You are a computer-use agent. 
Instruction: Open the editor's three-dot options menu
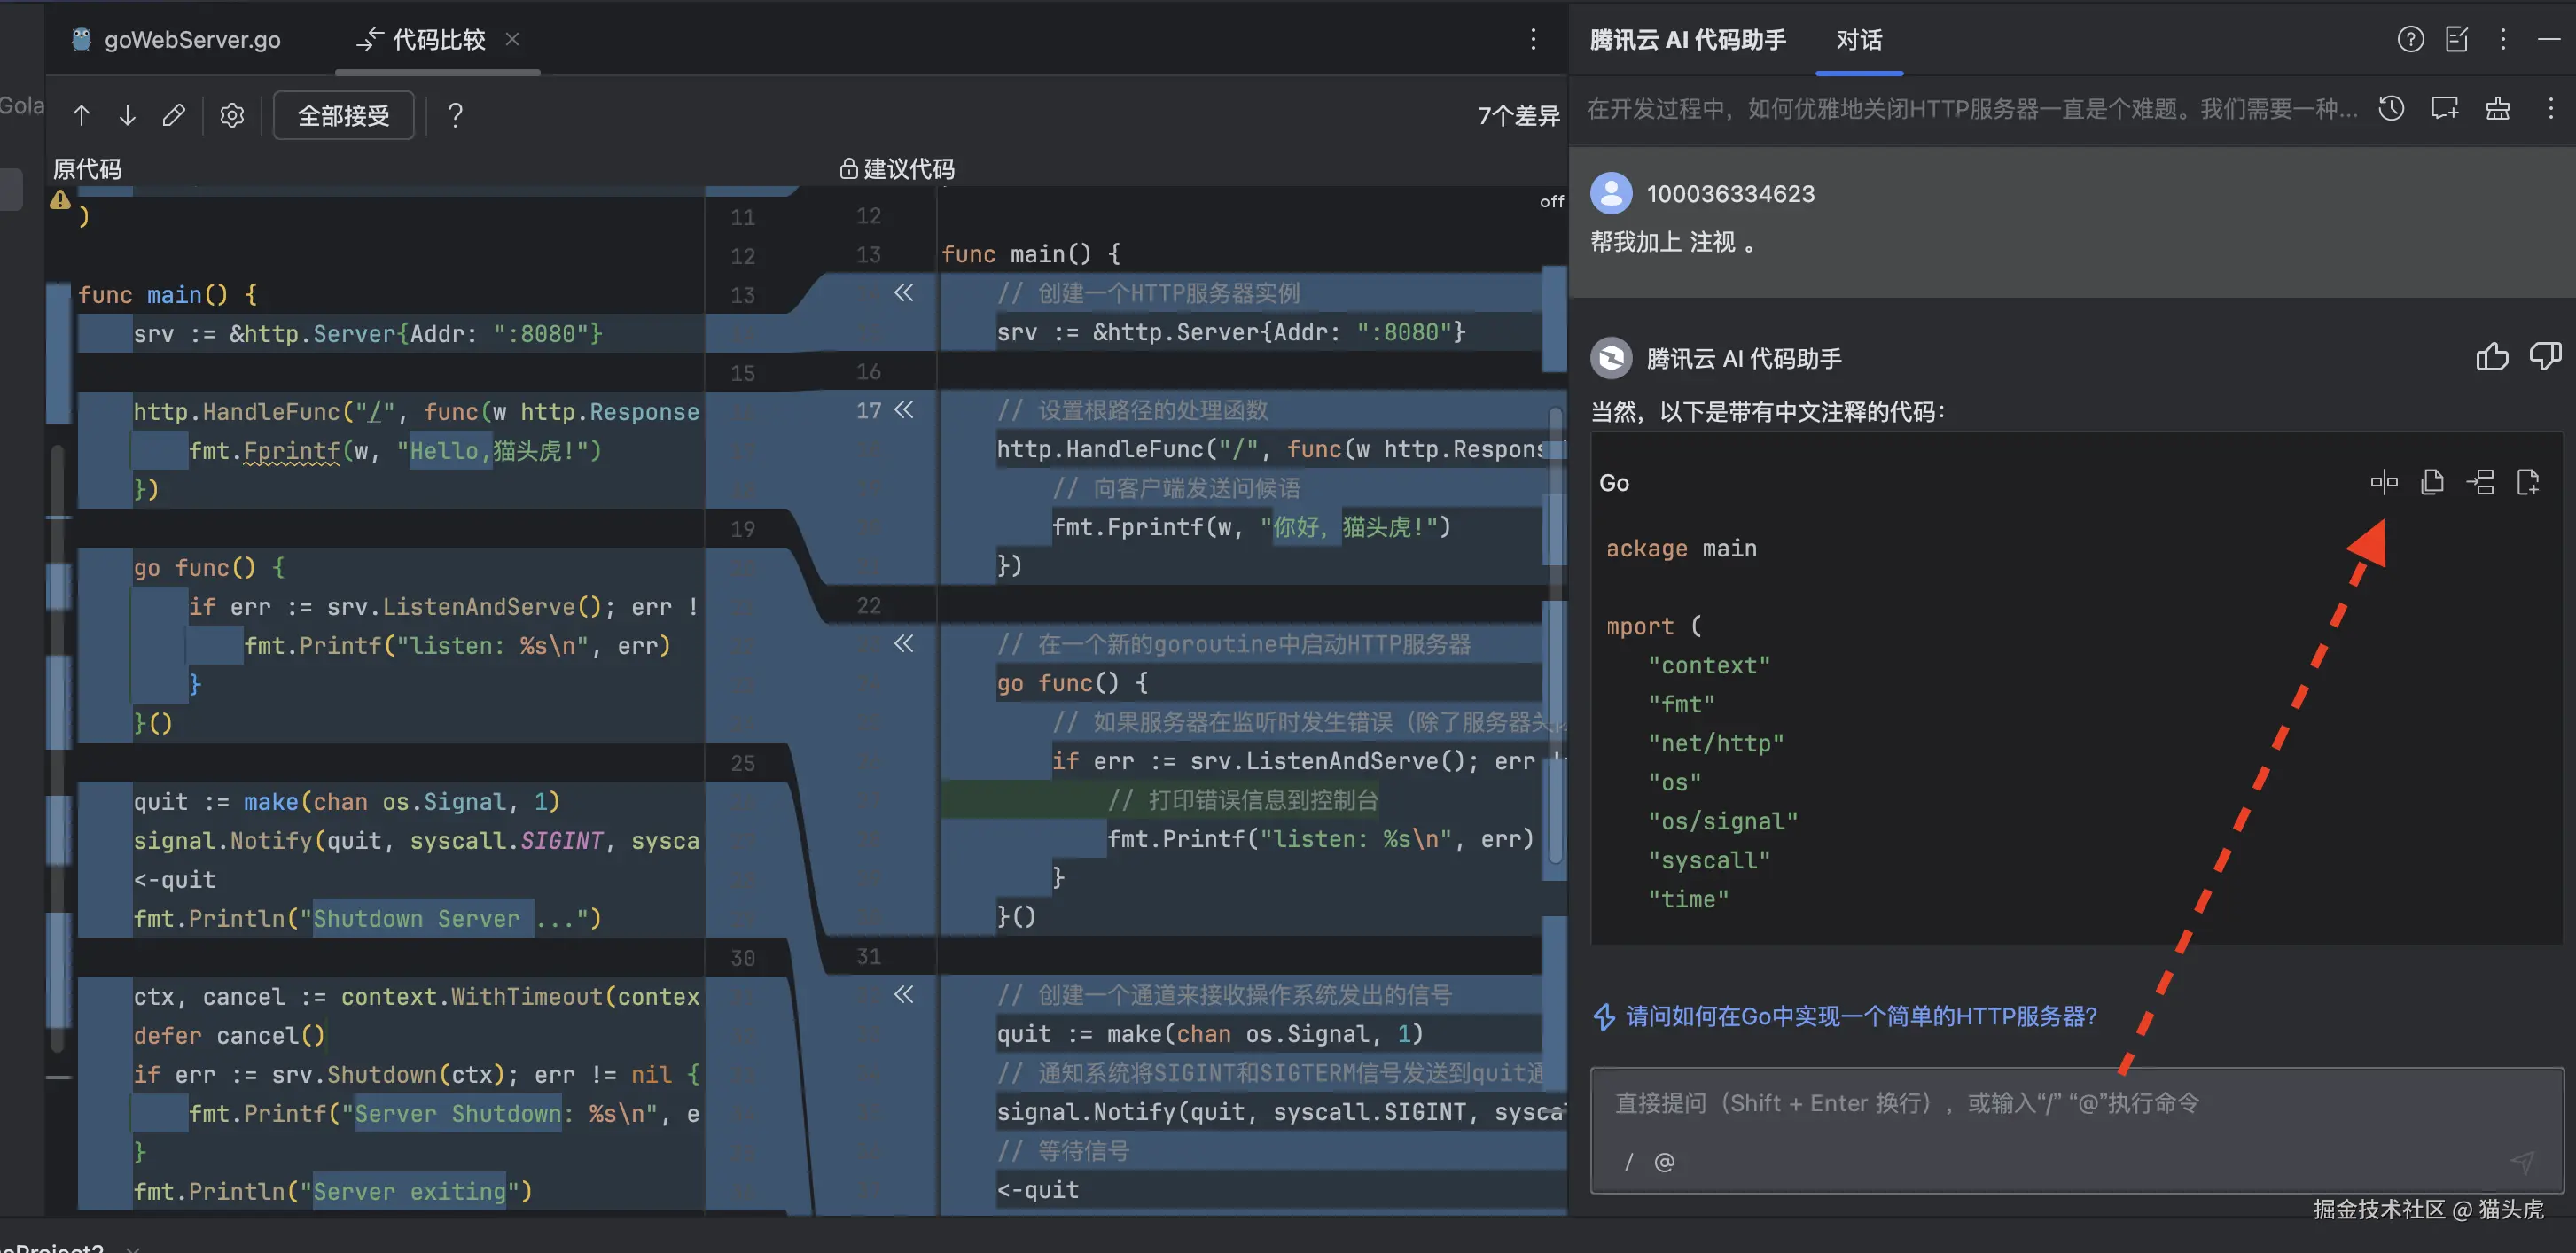click(x=1533, y=39)
